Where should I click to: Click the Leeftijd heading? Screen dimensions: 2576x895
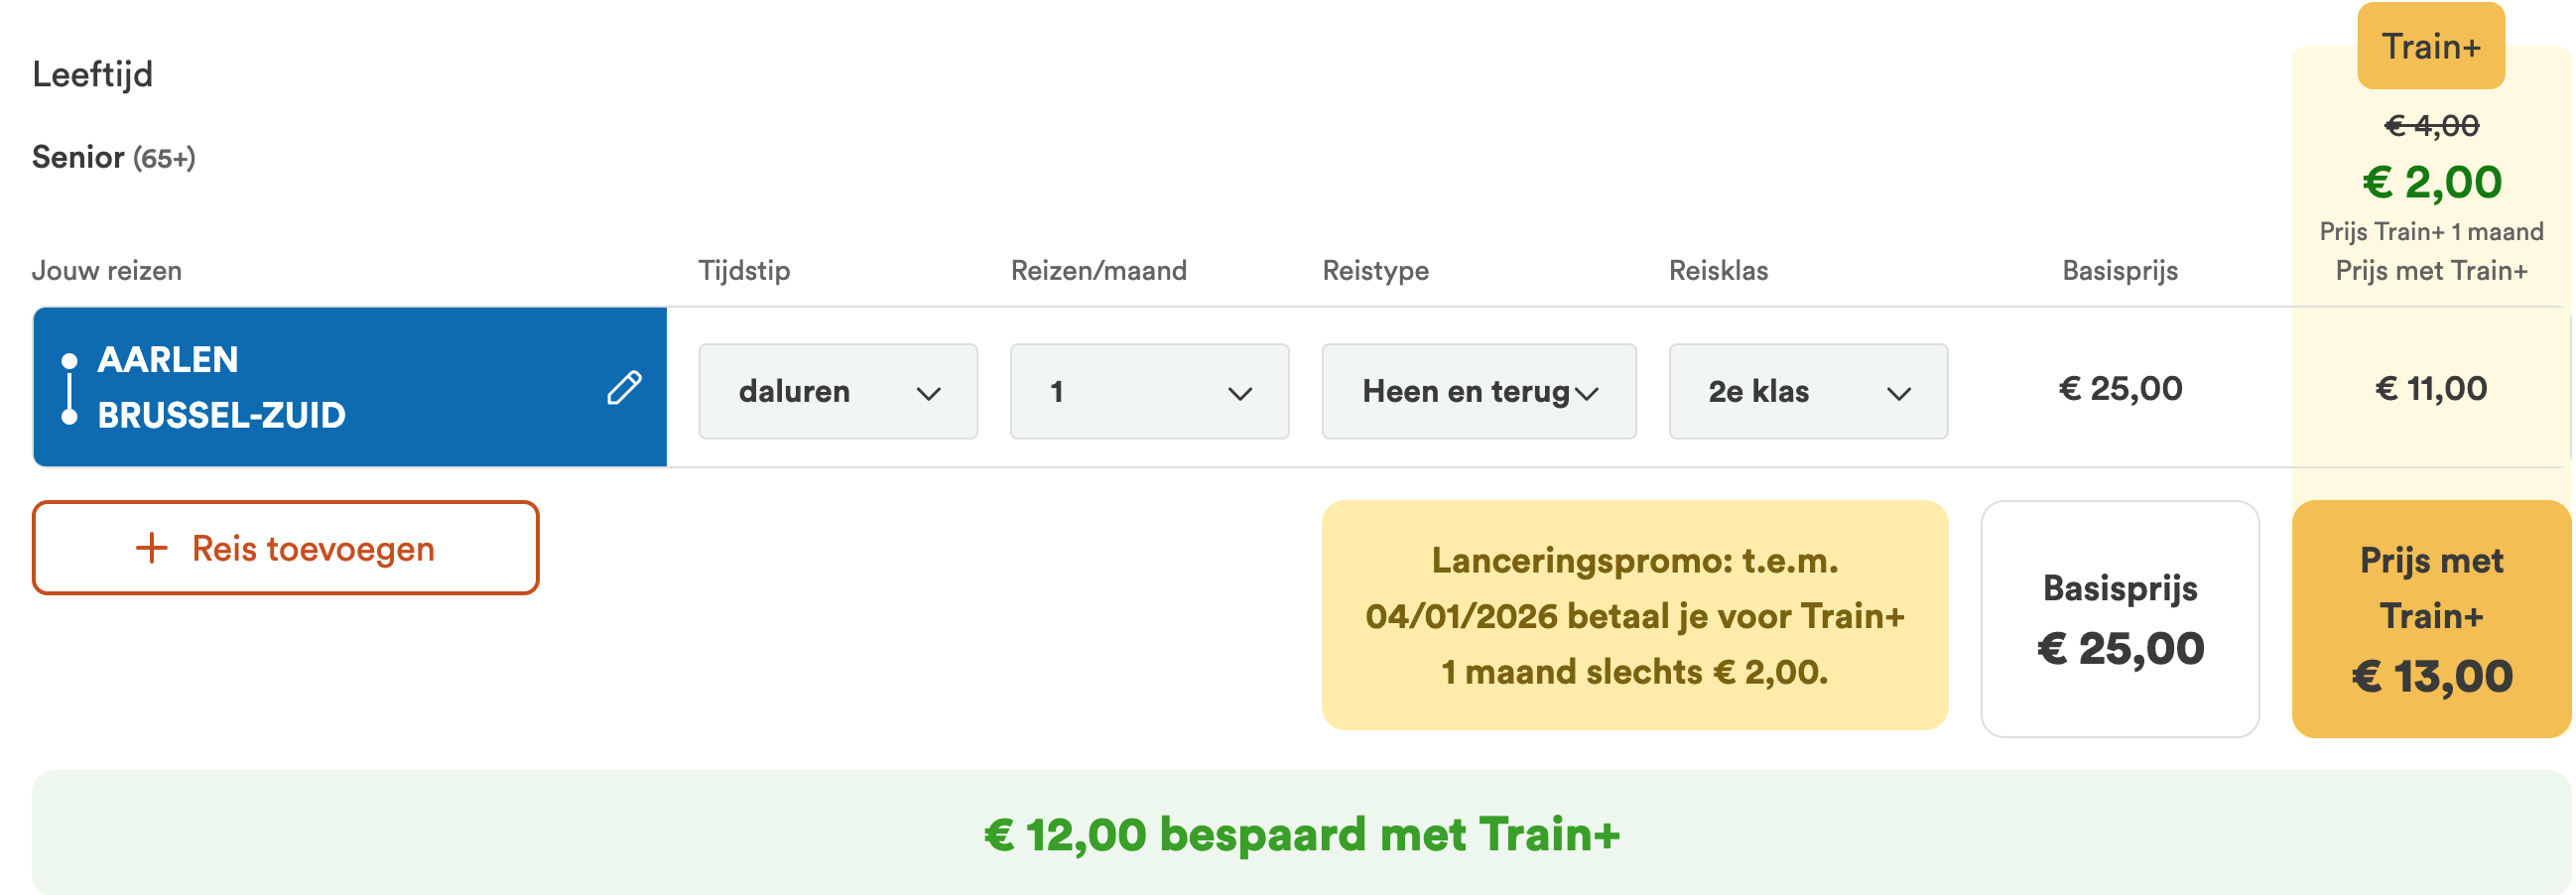pyautogui.click(x=93, y=74)
